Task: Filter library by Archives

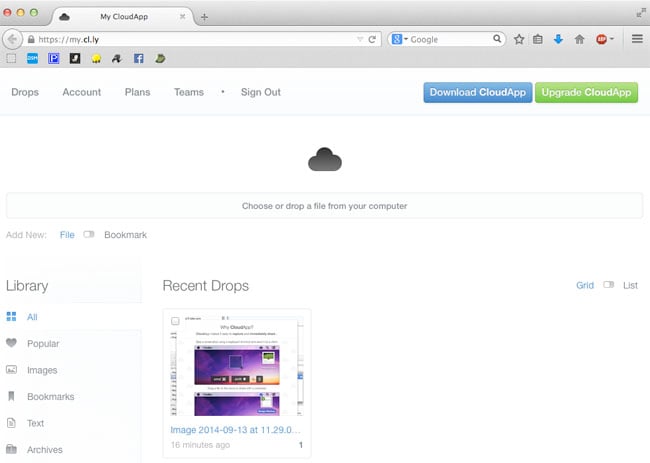Action: [45, 450]
